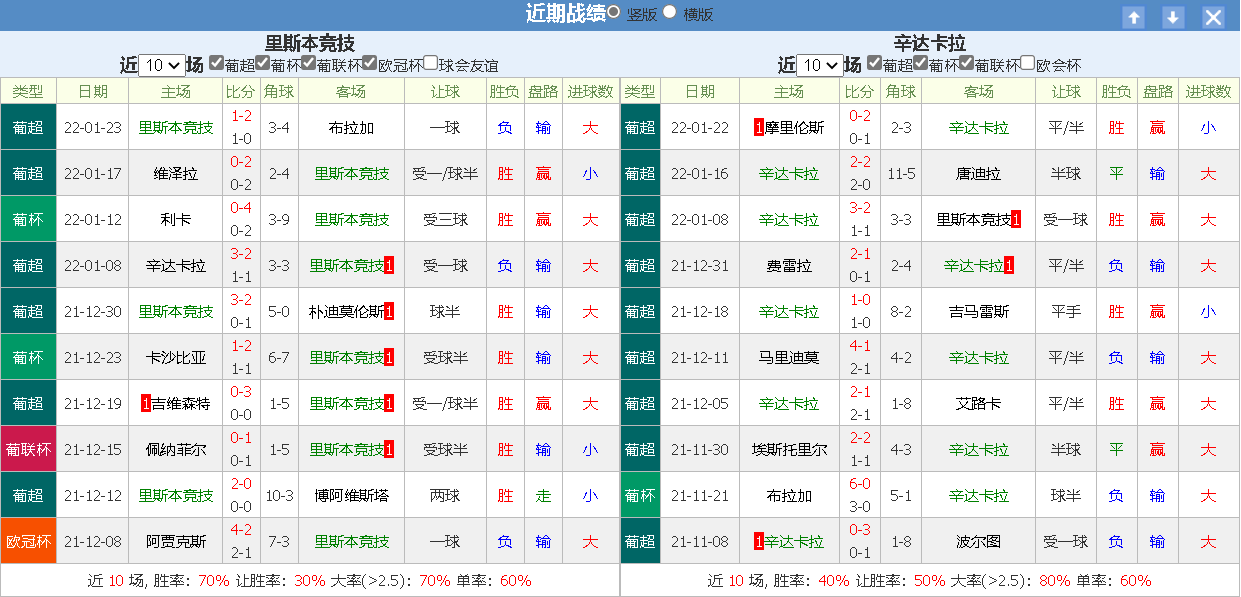Click corner count 6-7
The width and height of the screenshot is (1241, 597).
279,358
